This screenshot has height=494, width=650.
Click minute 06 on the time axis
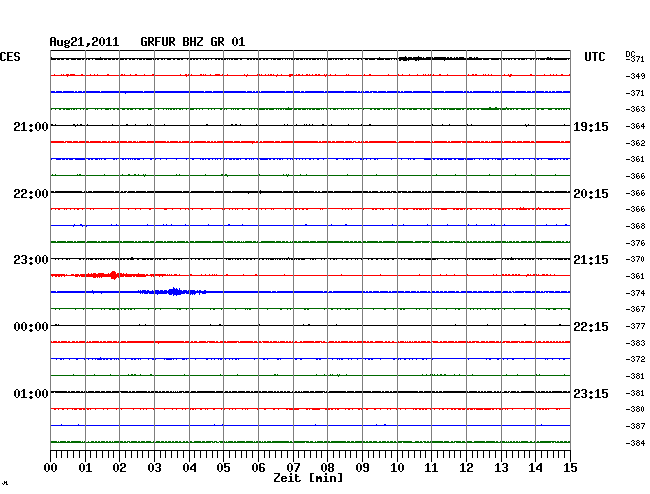(258, 468)
